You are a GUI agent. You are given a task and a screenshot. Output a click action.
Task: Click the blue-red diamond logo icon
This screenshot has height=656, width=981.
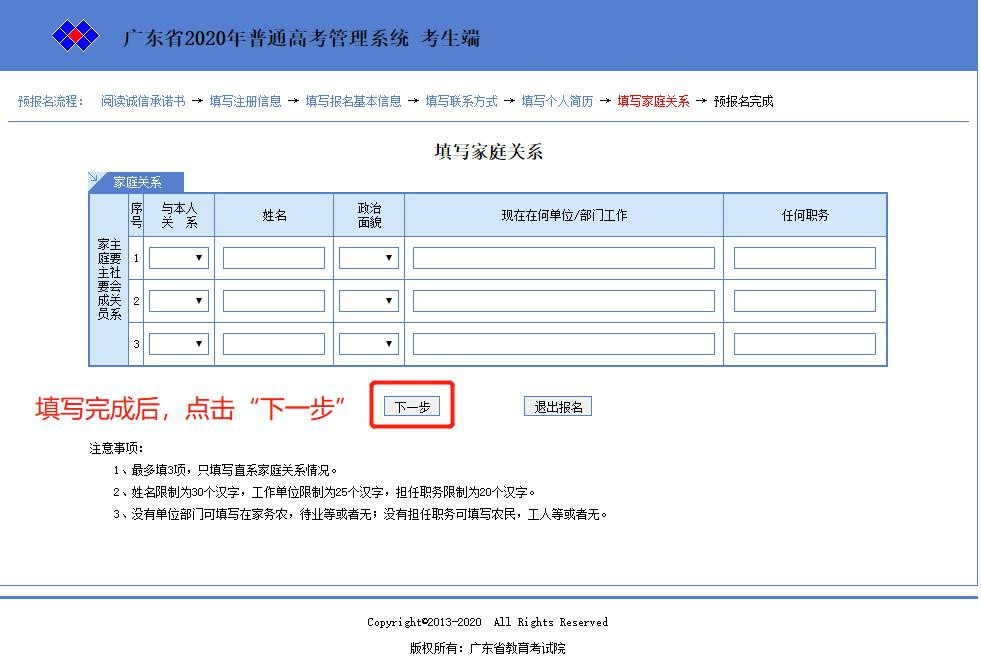pyautogui.click(x=76, y=37)
